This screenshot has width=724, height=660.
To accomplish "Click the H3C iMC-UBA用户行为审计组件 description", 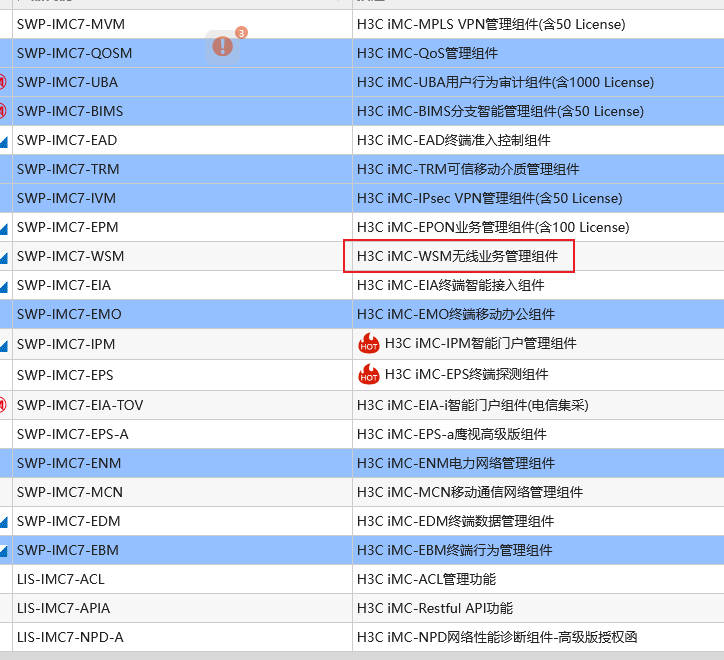I will click(x=506, y=82).
